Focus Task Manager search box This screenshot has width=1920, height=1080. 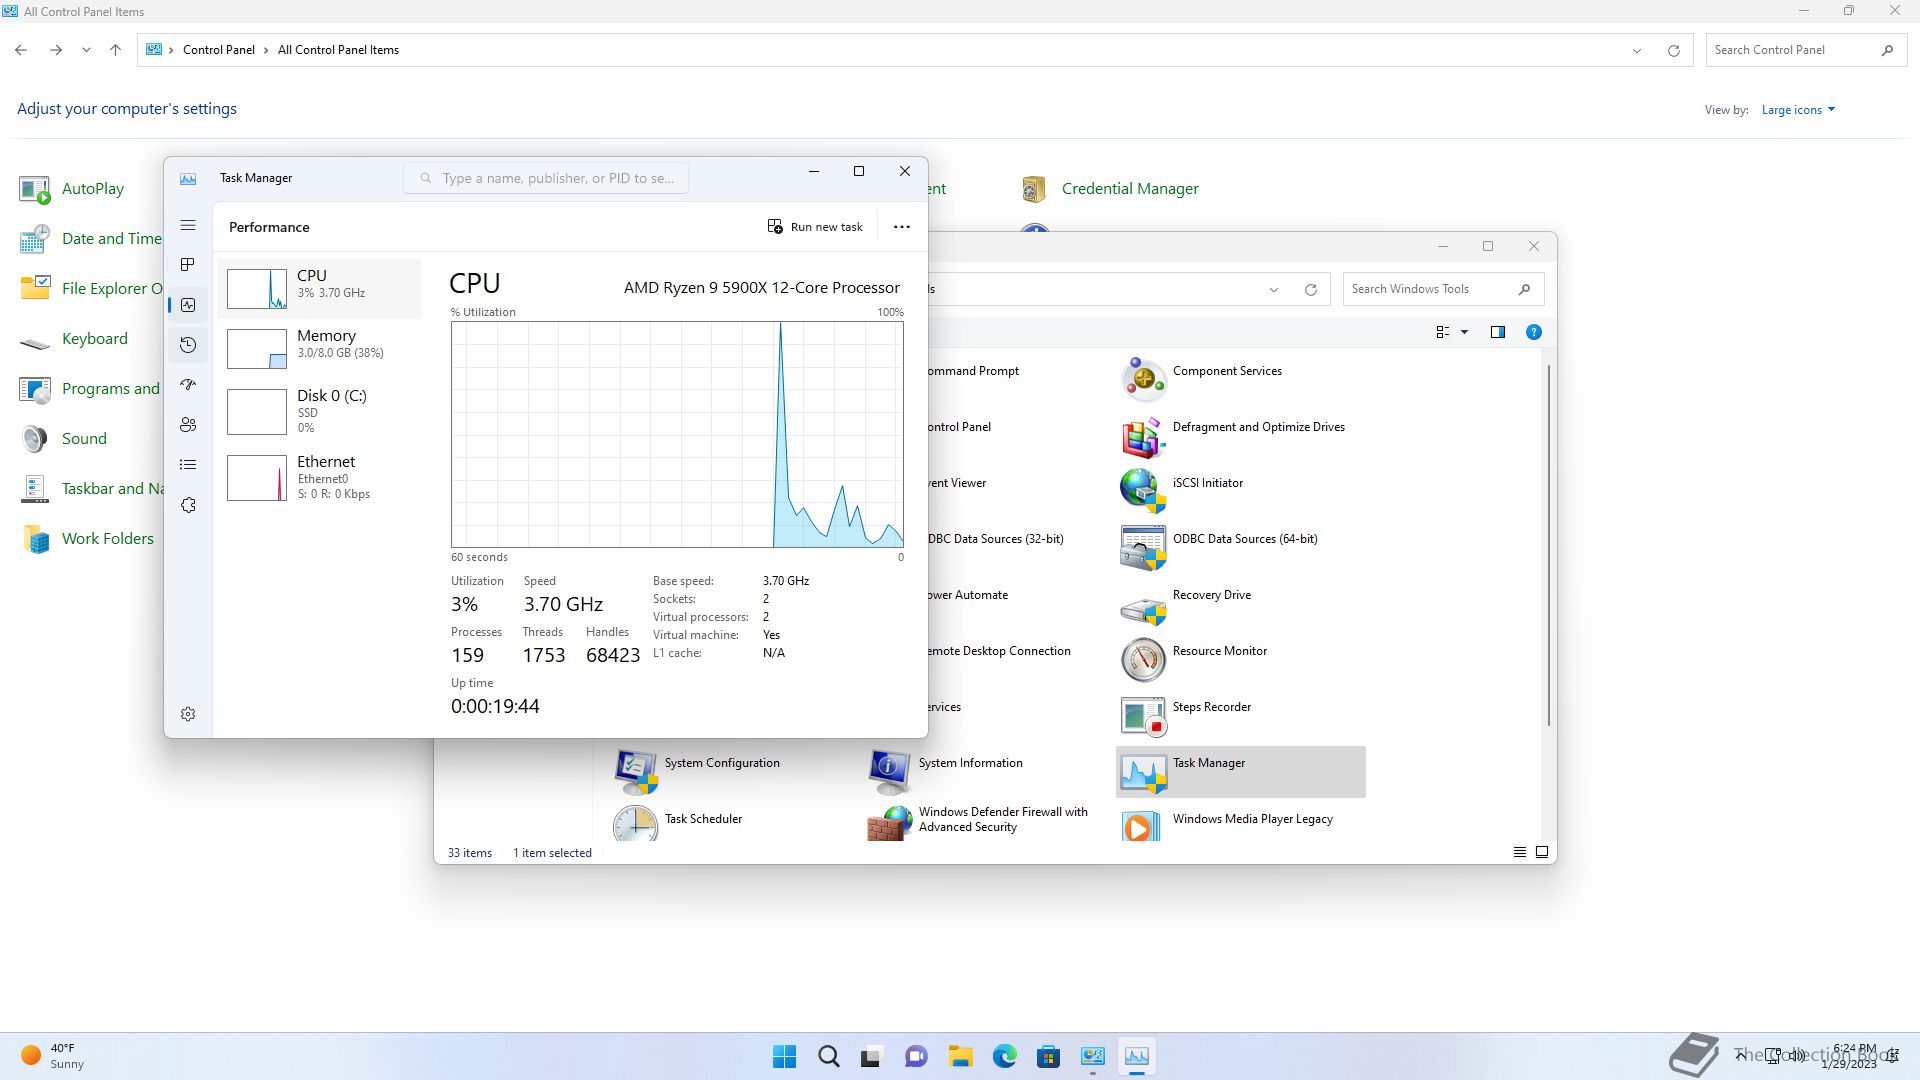(546, 178)
